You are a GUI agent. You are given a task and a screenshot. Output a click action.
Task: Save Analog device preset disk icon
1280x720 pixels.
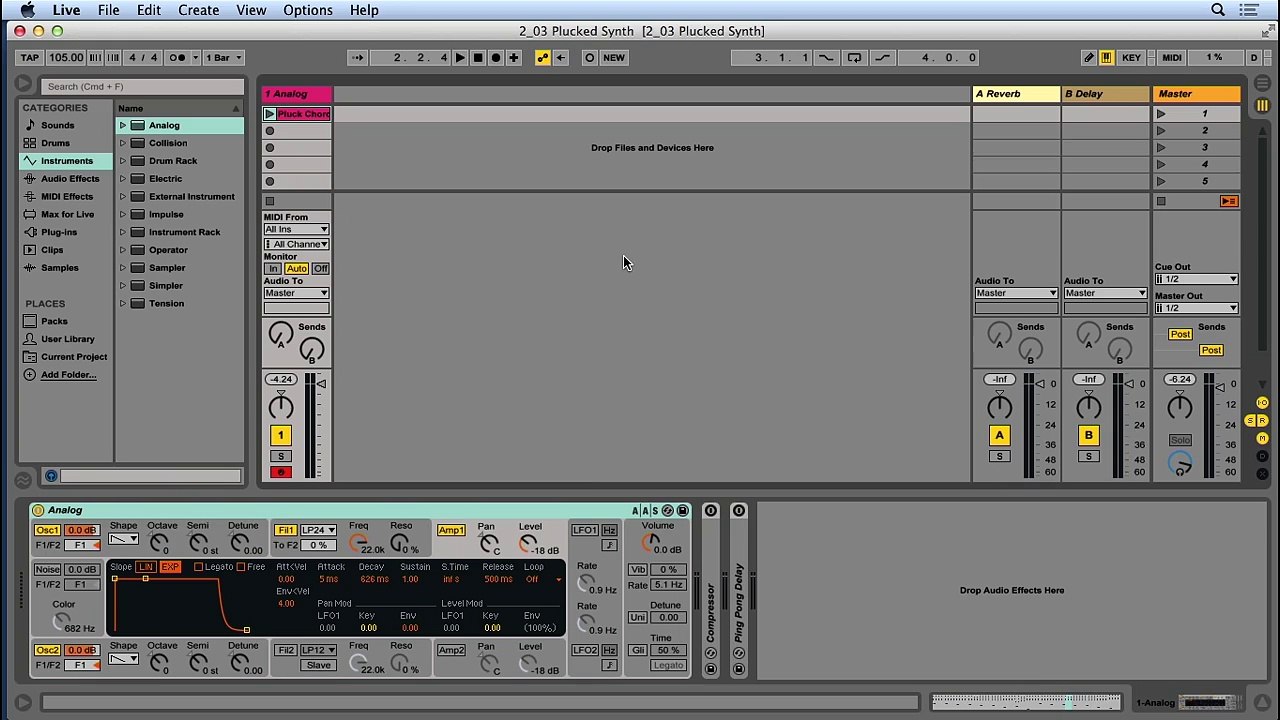682,511
